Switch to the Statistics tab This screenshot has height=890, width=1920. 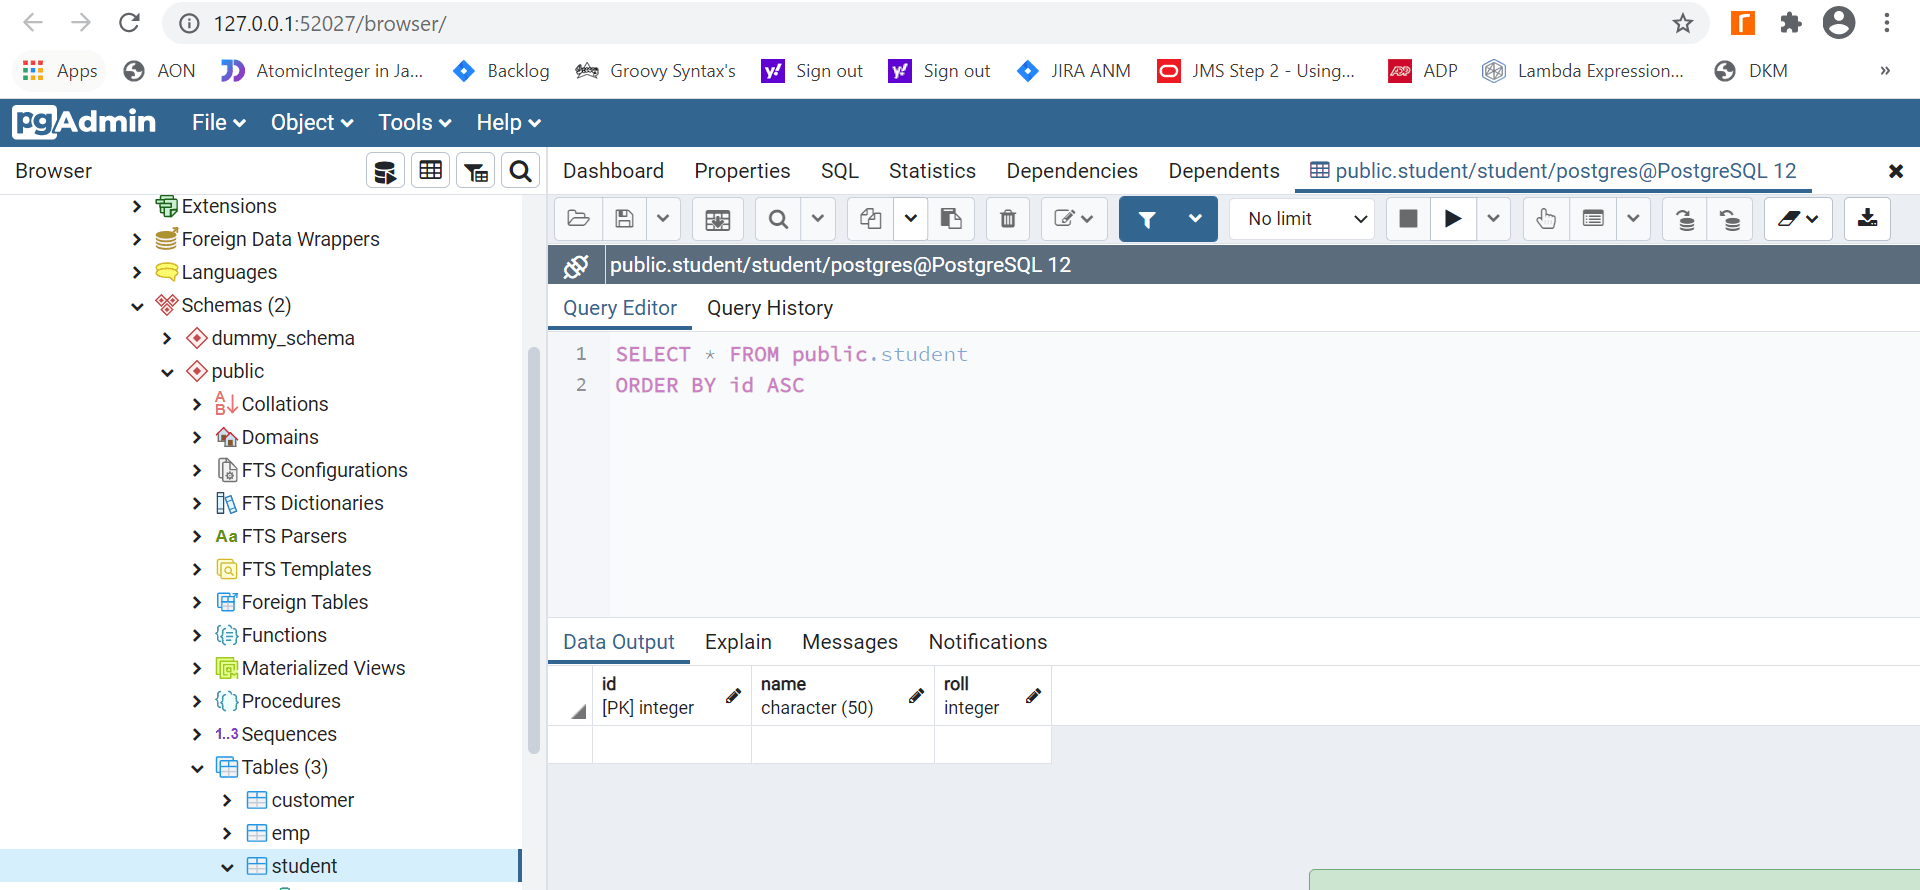point(932,171)
